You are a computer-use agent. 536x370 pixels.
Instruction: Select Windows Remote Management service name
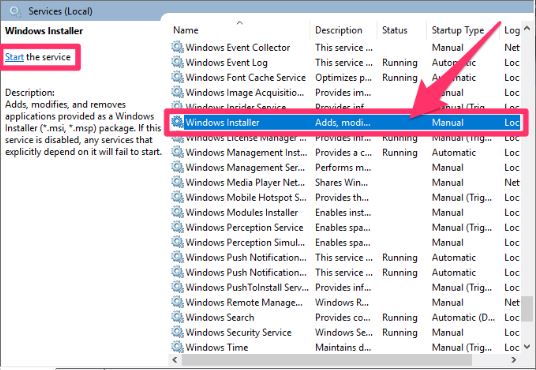coord(244,303)
